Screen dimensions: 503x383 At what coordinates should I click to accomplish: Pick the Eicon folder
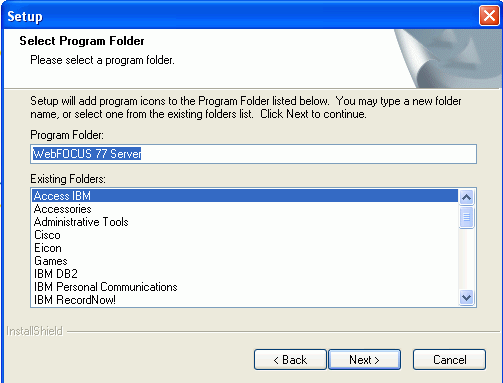(x=245, y=248)
